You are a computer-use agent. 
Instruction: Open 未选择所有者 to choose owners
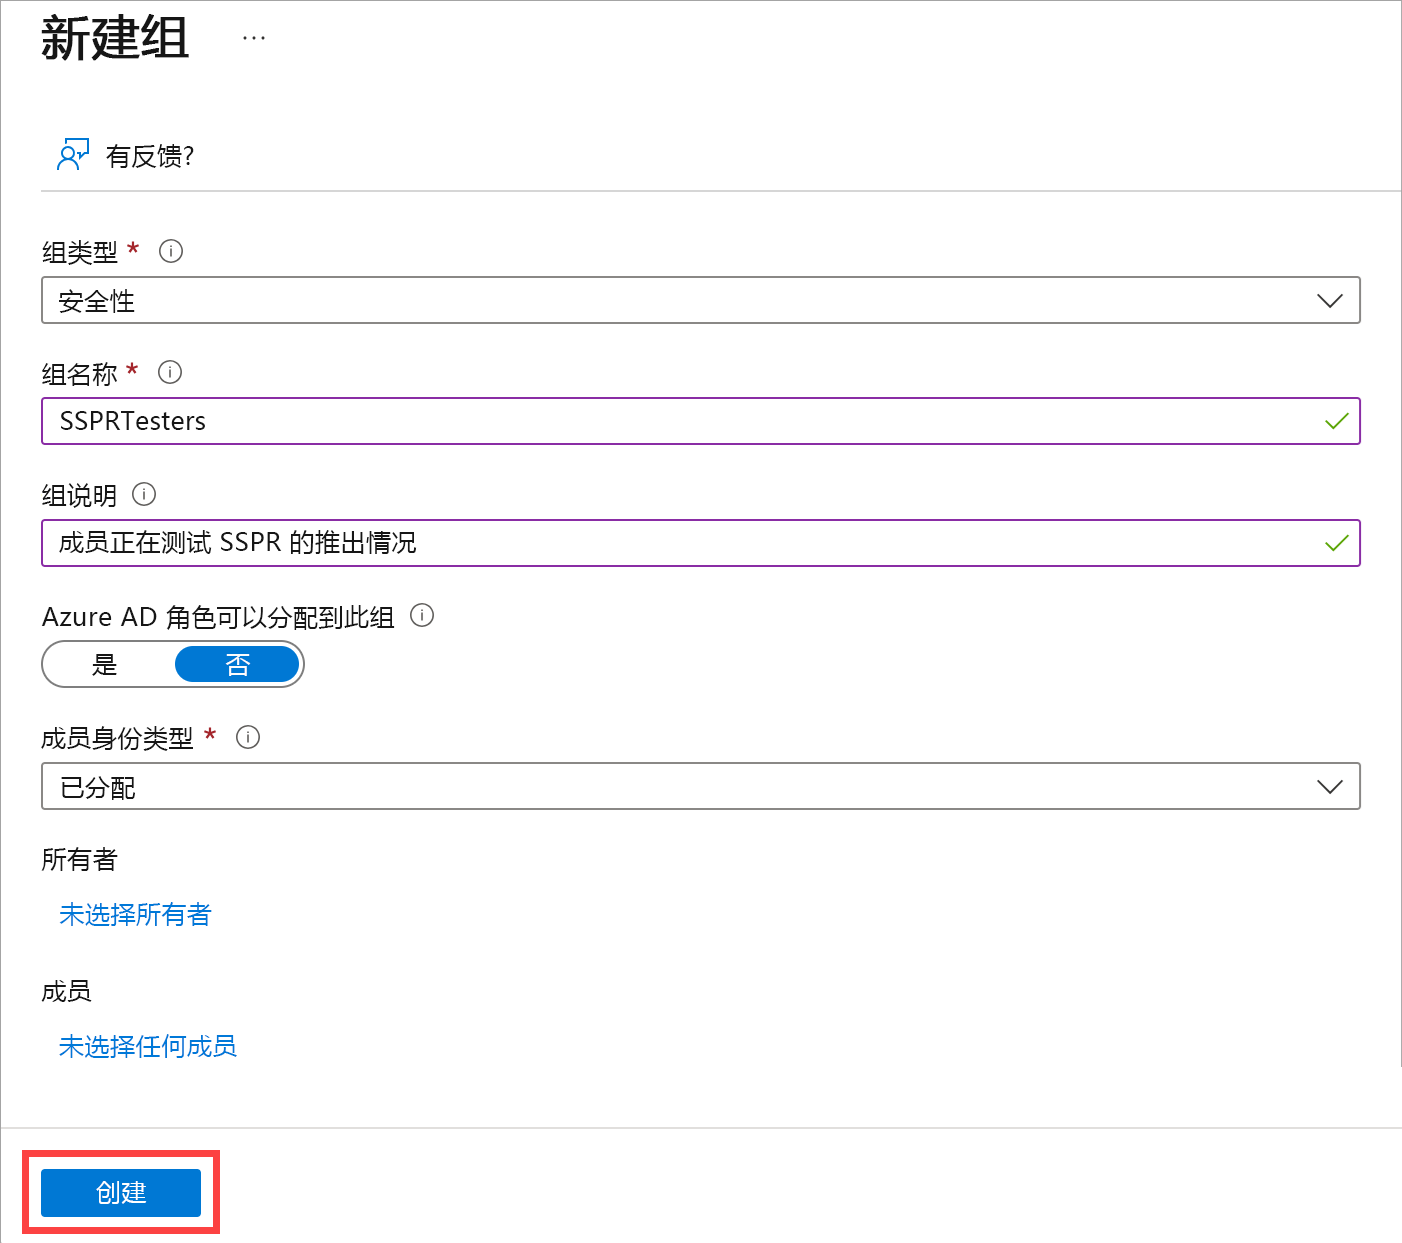(x=135, y=915)
